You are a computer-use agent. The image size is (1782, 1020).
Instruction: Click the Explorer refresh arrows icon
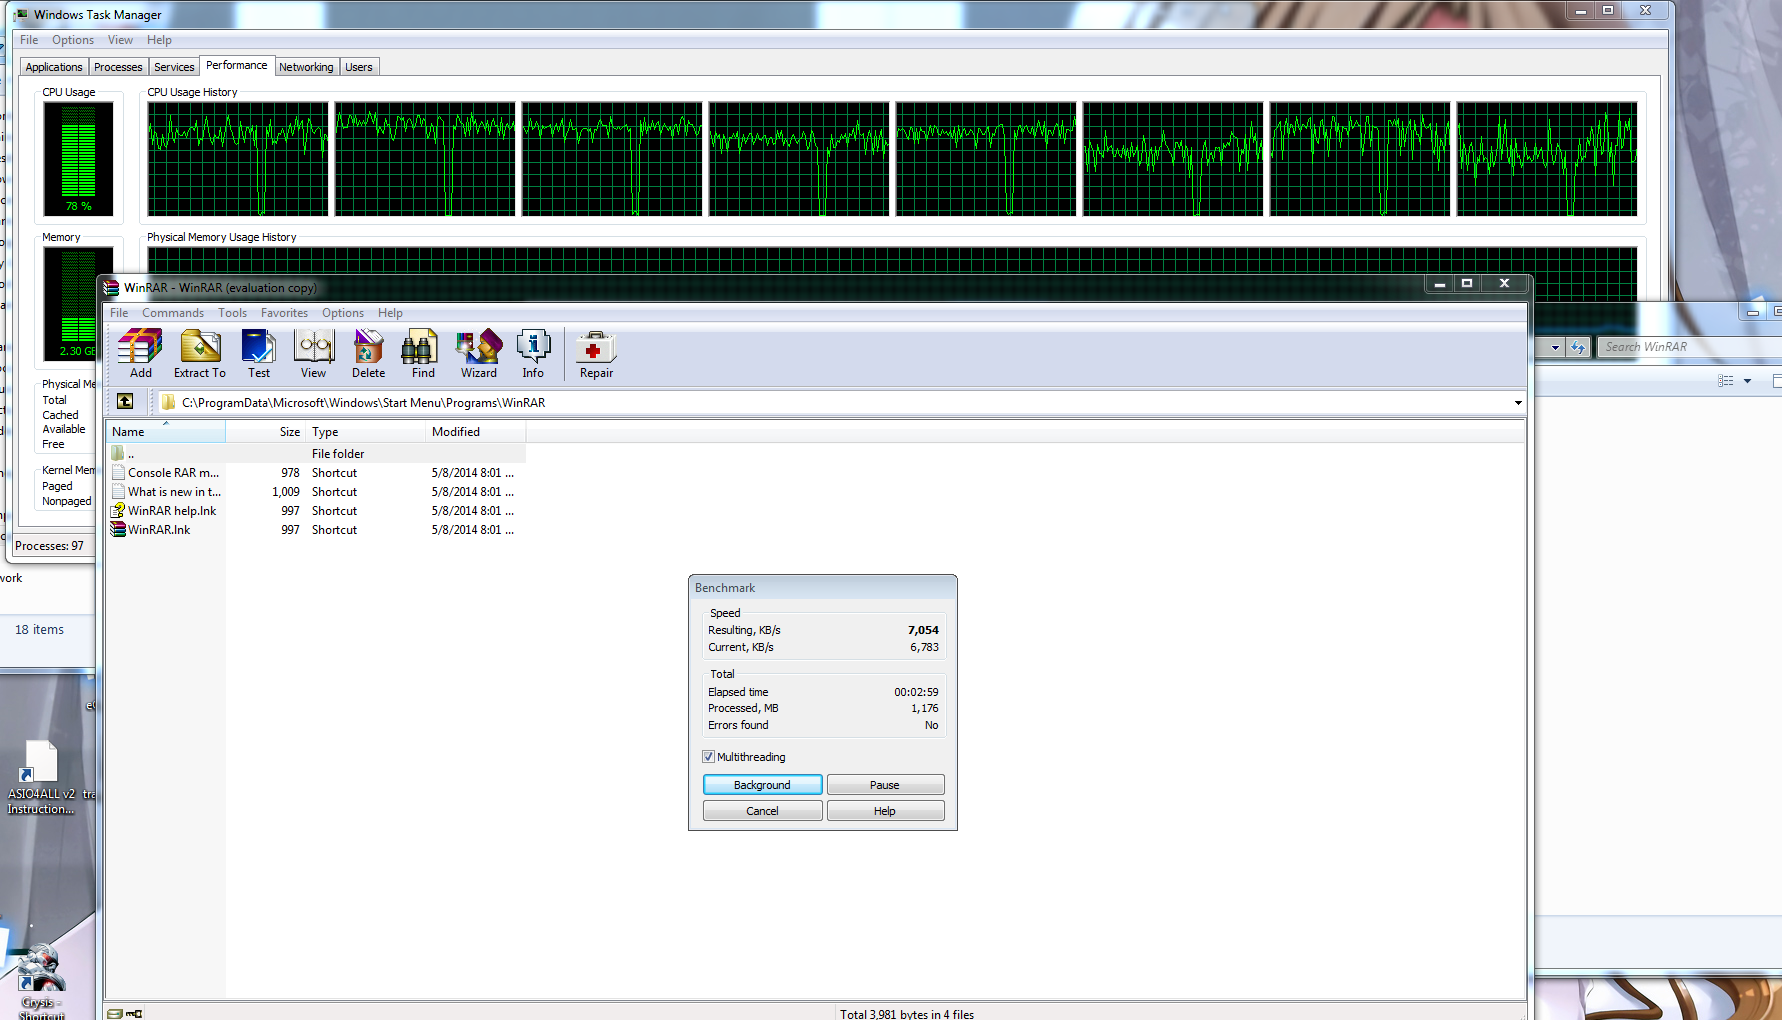click(x=1578, y=347)
